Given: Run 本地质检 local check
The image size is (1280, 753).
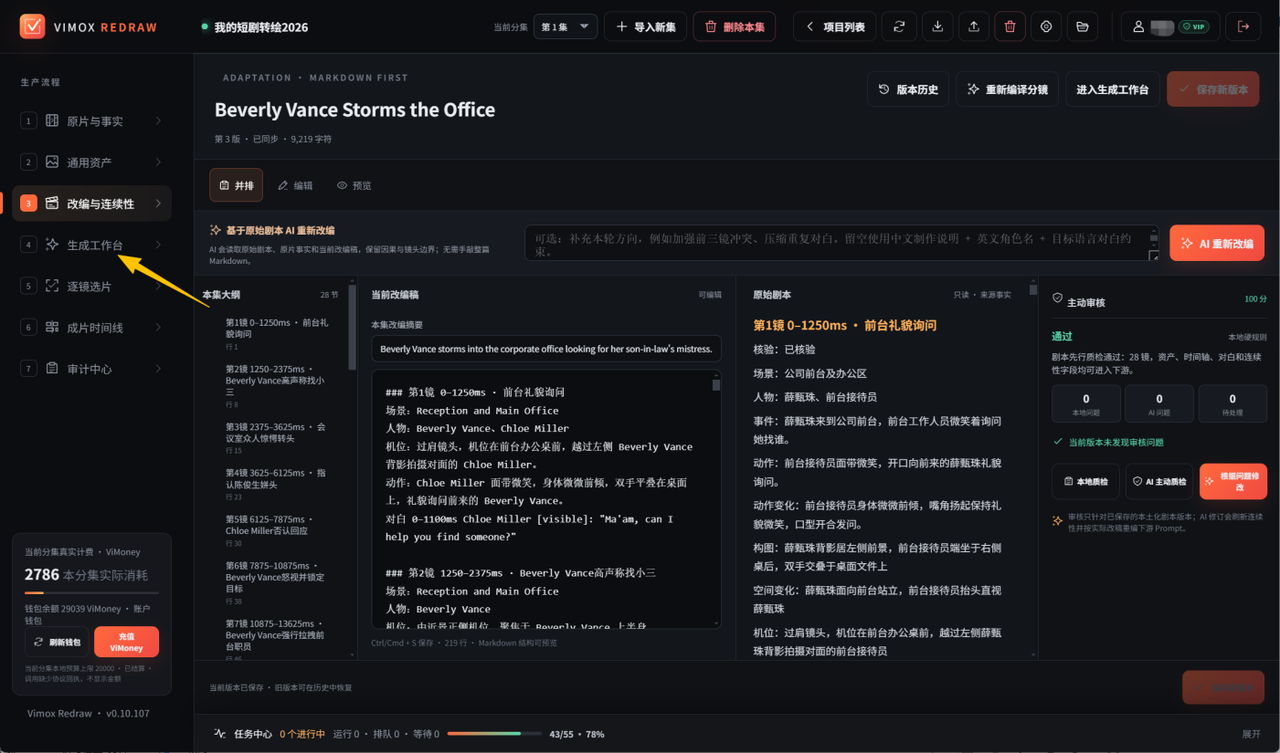Looking at the screenshot, I should point(1085,482).
